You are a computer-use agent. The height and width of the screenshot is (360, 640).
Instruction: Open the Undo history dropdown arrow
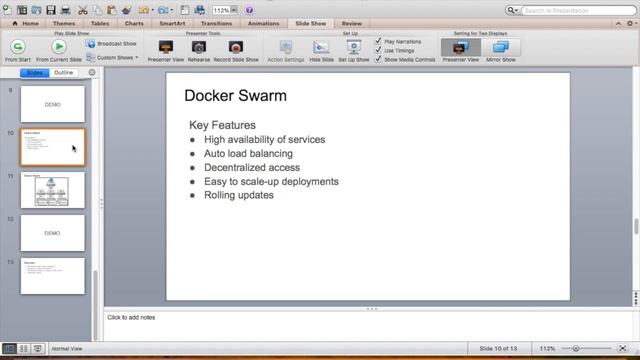pyautogui.click(x=153, y=10)
